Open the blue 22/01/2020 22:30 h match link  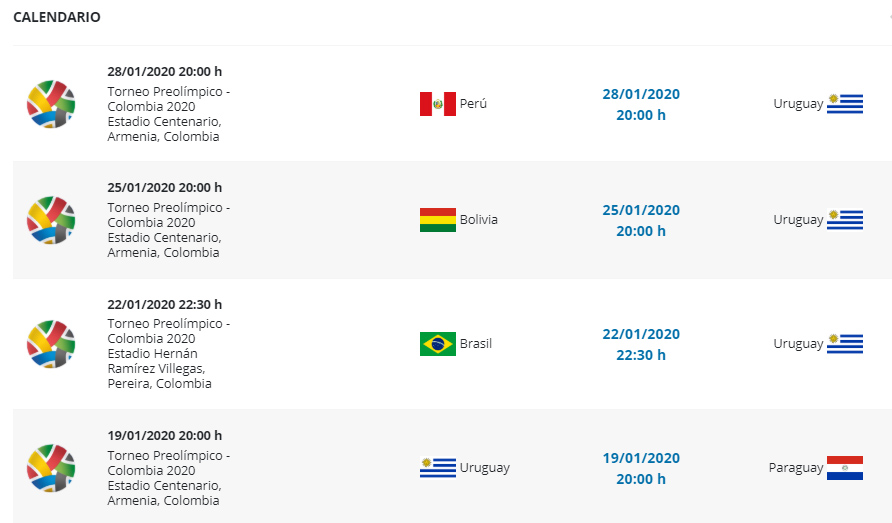click(641, 344)
